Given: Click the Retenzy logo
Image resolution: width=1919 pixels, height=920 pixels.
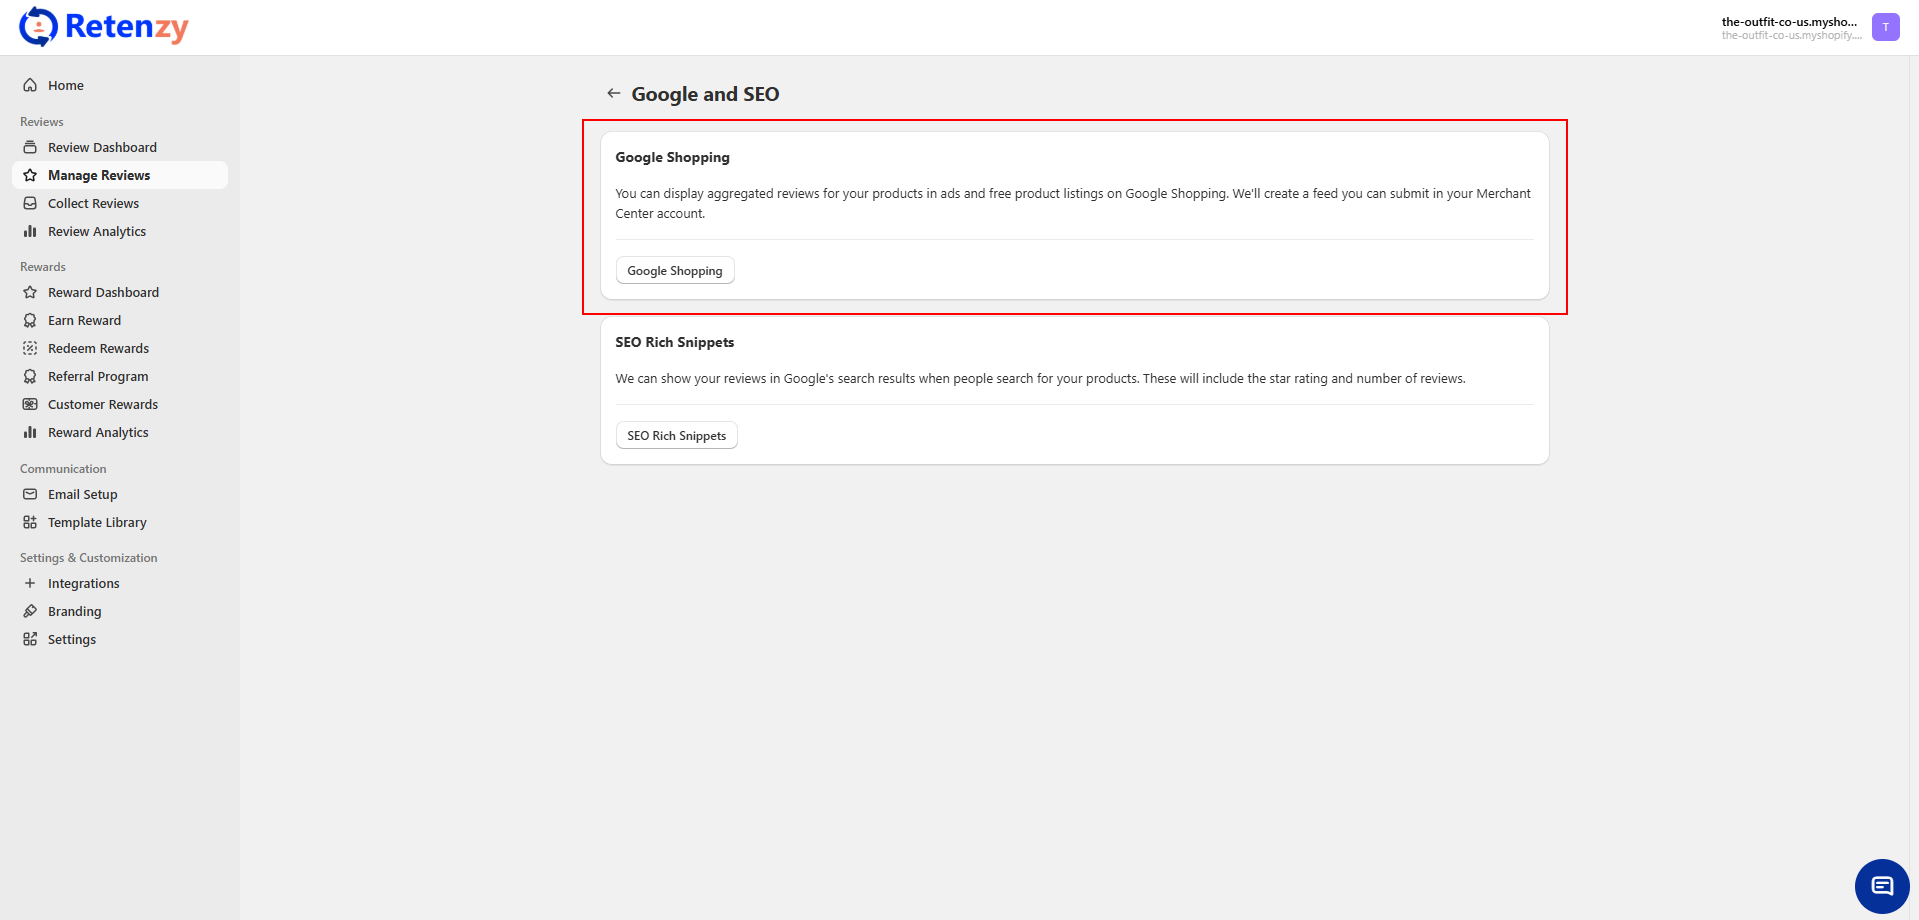Looking at the screenshot, I should tap(104, 27).
